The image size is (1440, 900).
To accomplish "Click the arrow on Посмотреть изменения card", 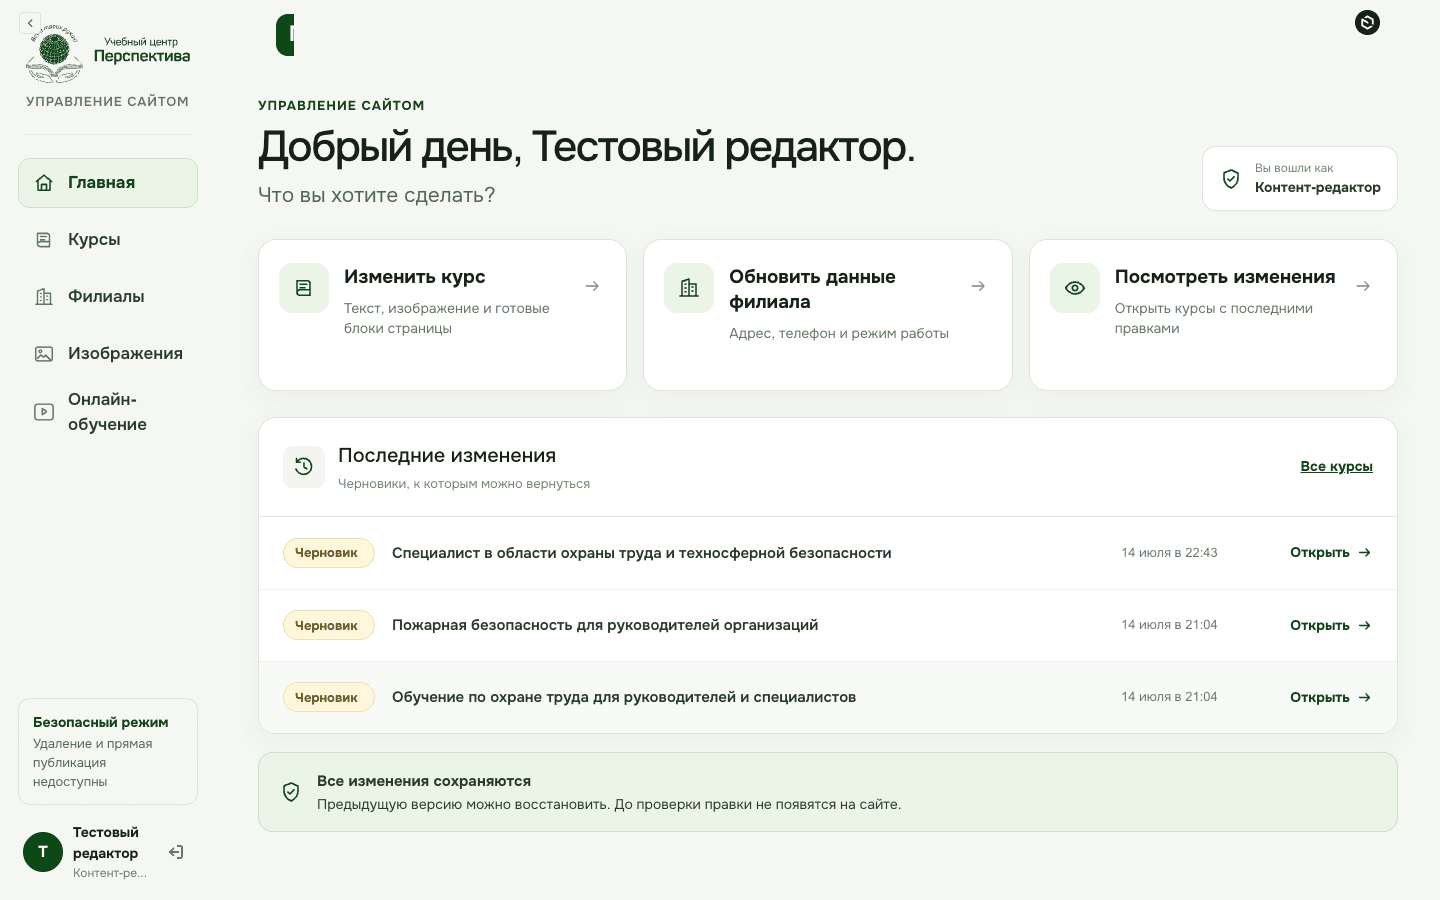I will coord(1363,286).
